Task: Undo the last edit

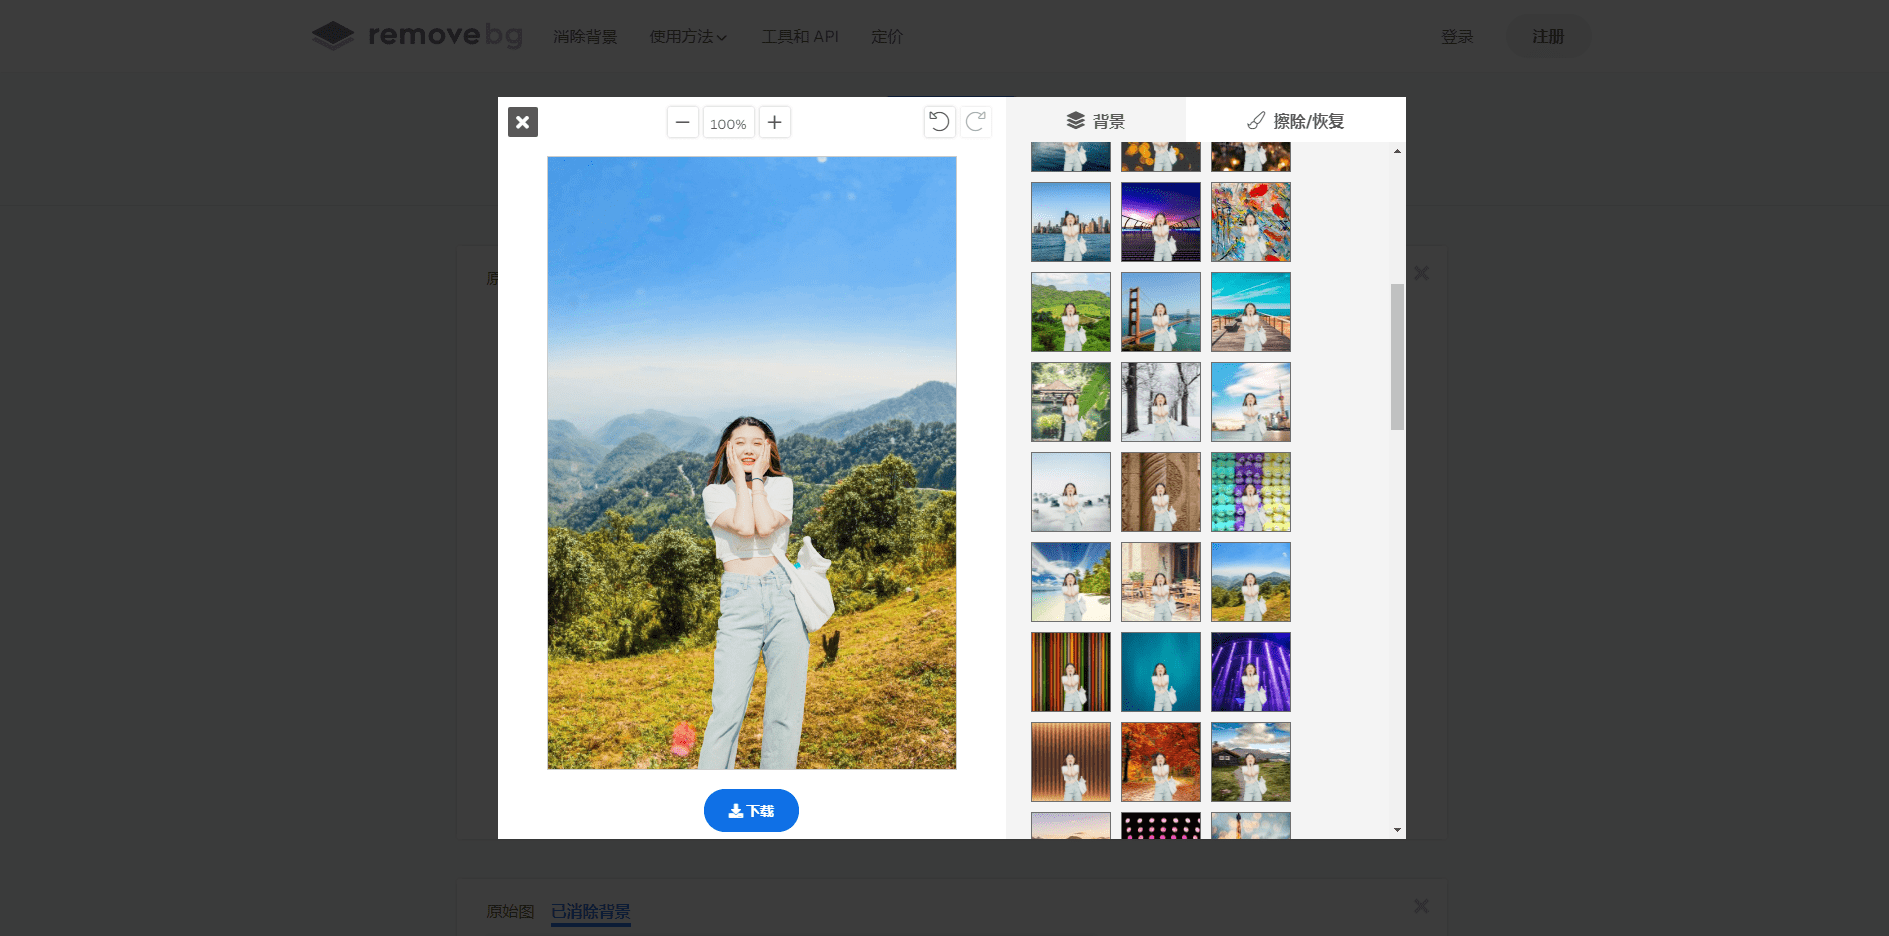Action: tap(939, 122)
